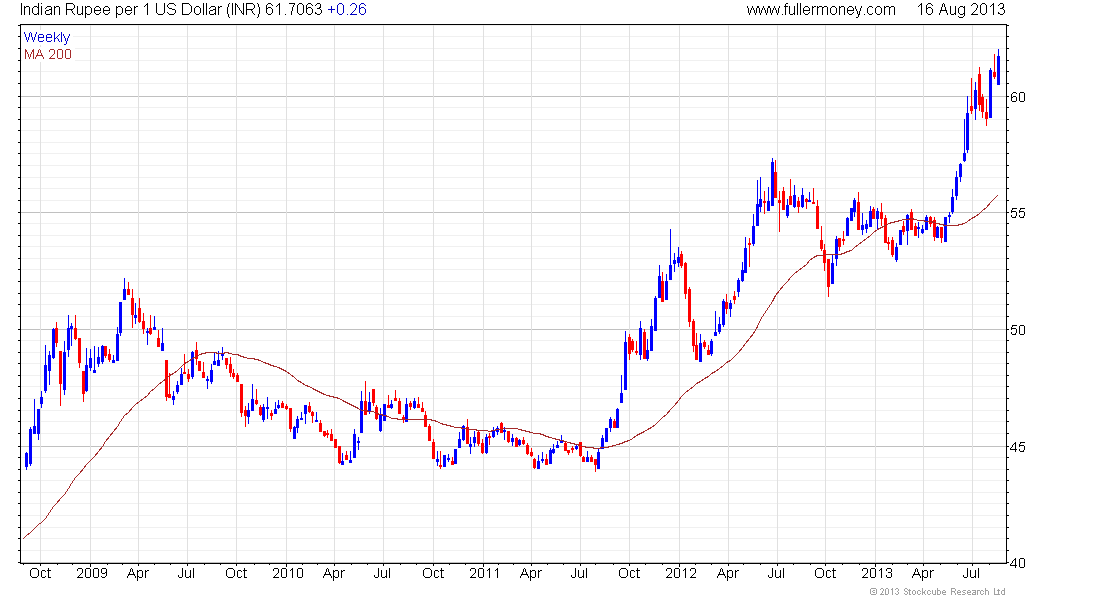The image size is (1100, 600).
Task: Click the 50 label on the price axis
Action: click(1017, 330)
